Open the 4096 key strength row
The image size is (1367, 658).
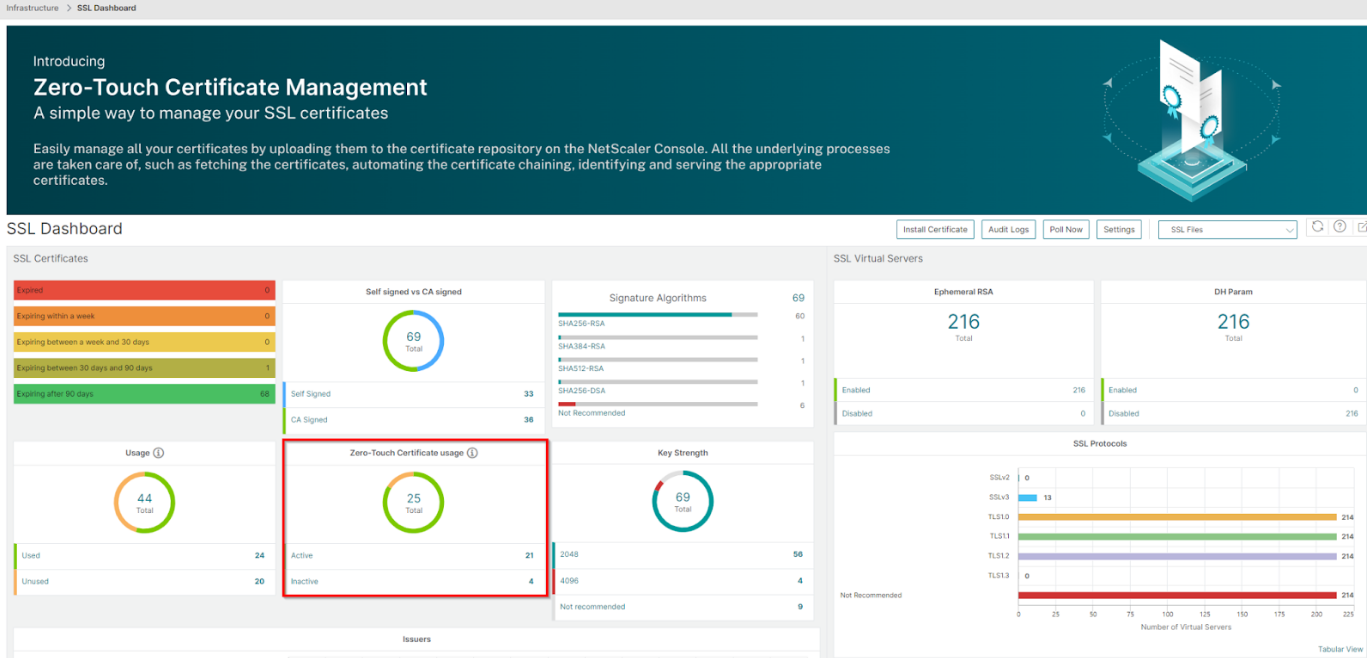click(682, 580)
